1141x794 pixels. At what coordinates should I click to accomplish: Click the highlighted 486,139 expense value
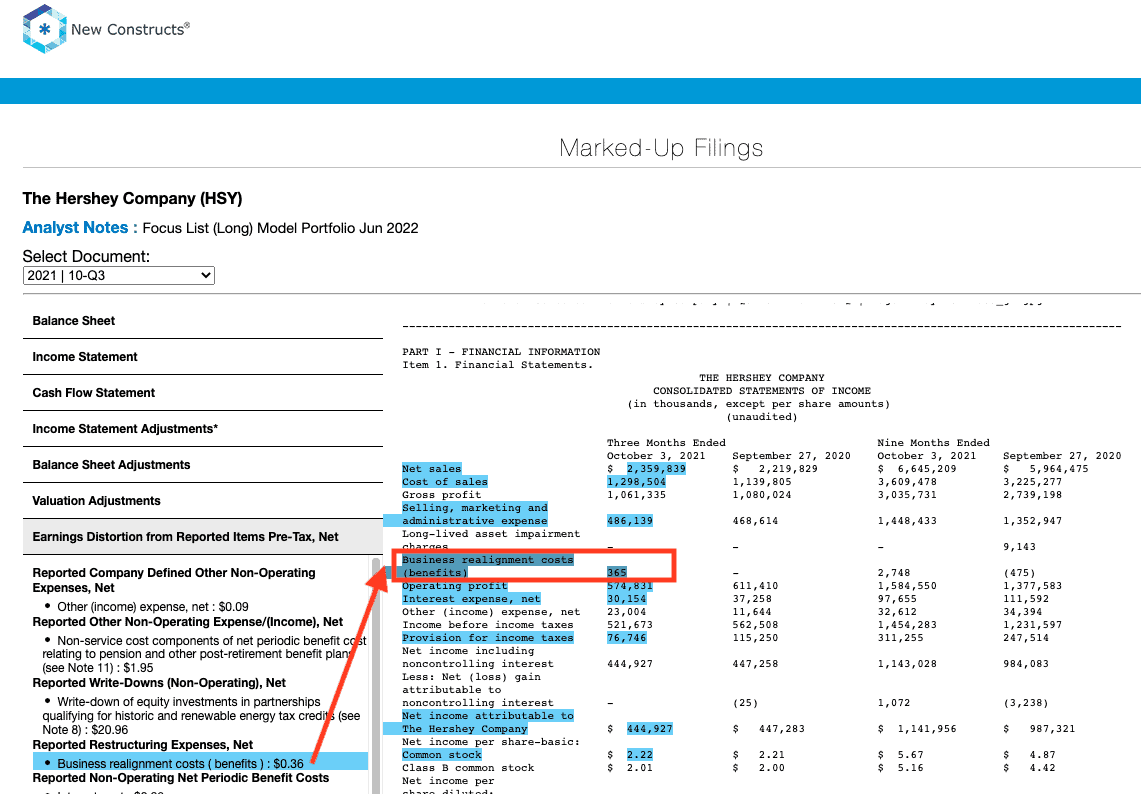pos(629,521)
